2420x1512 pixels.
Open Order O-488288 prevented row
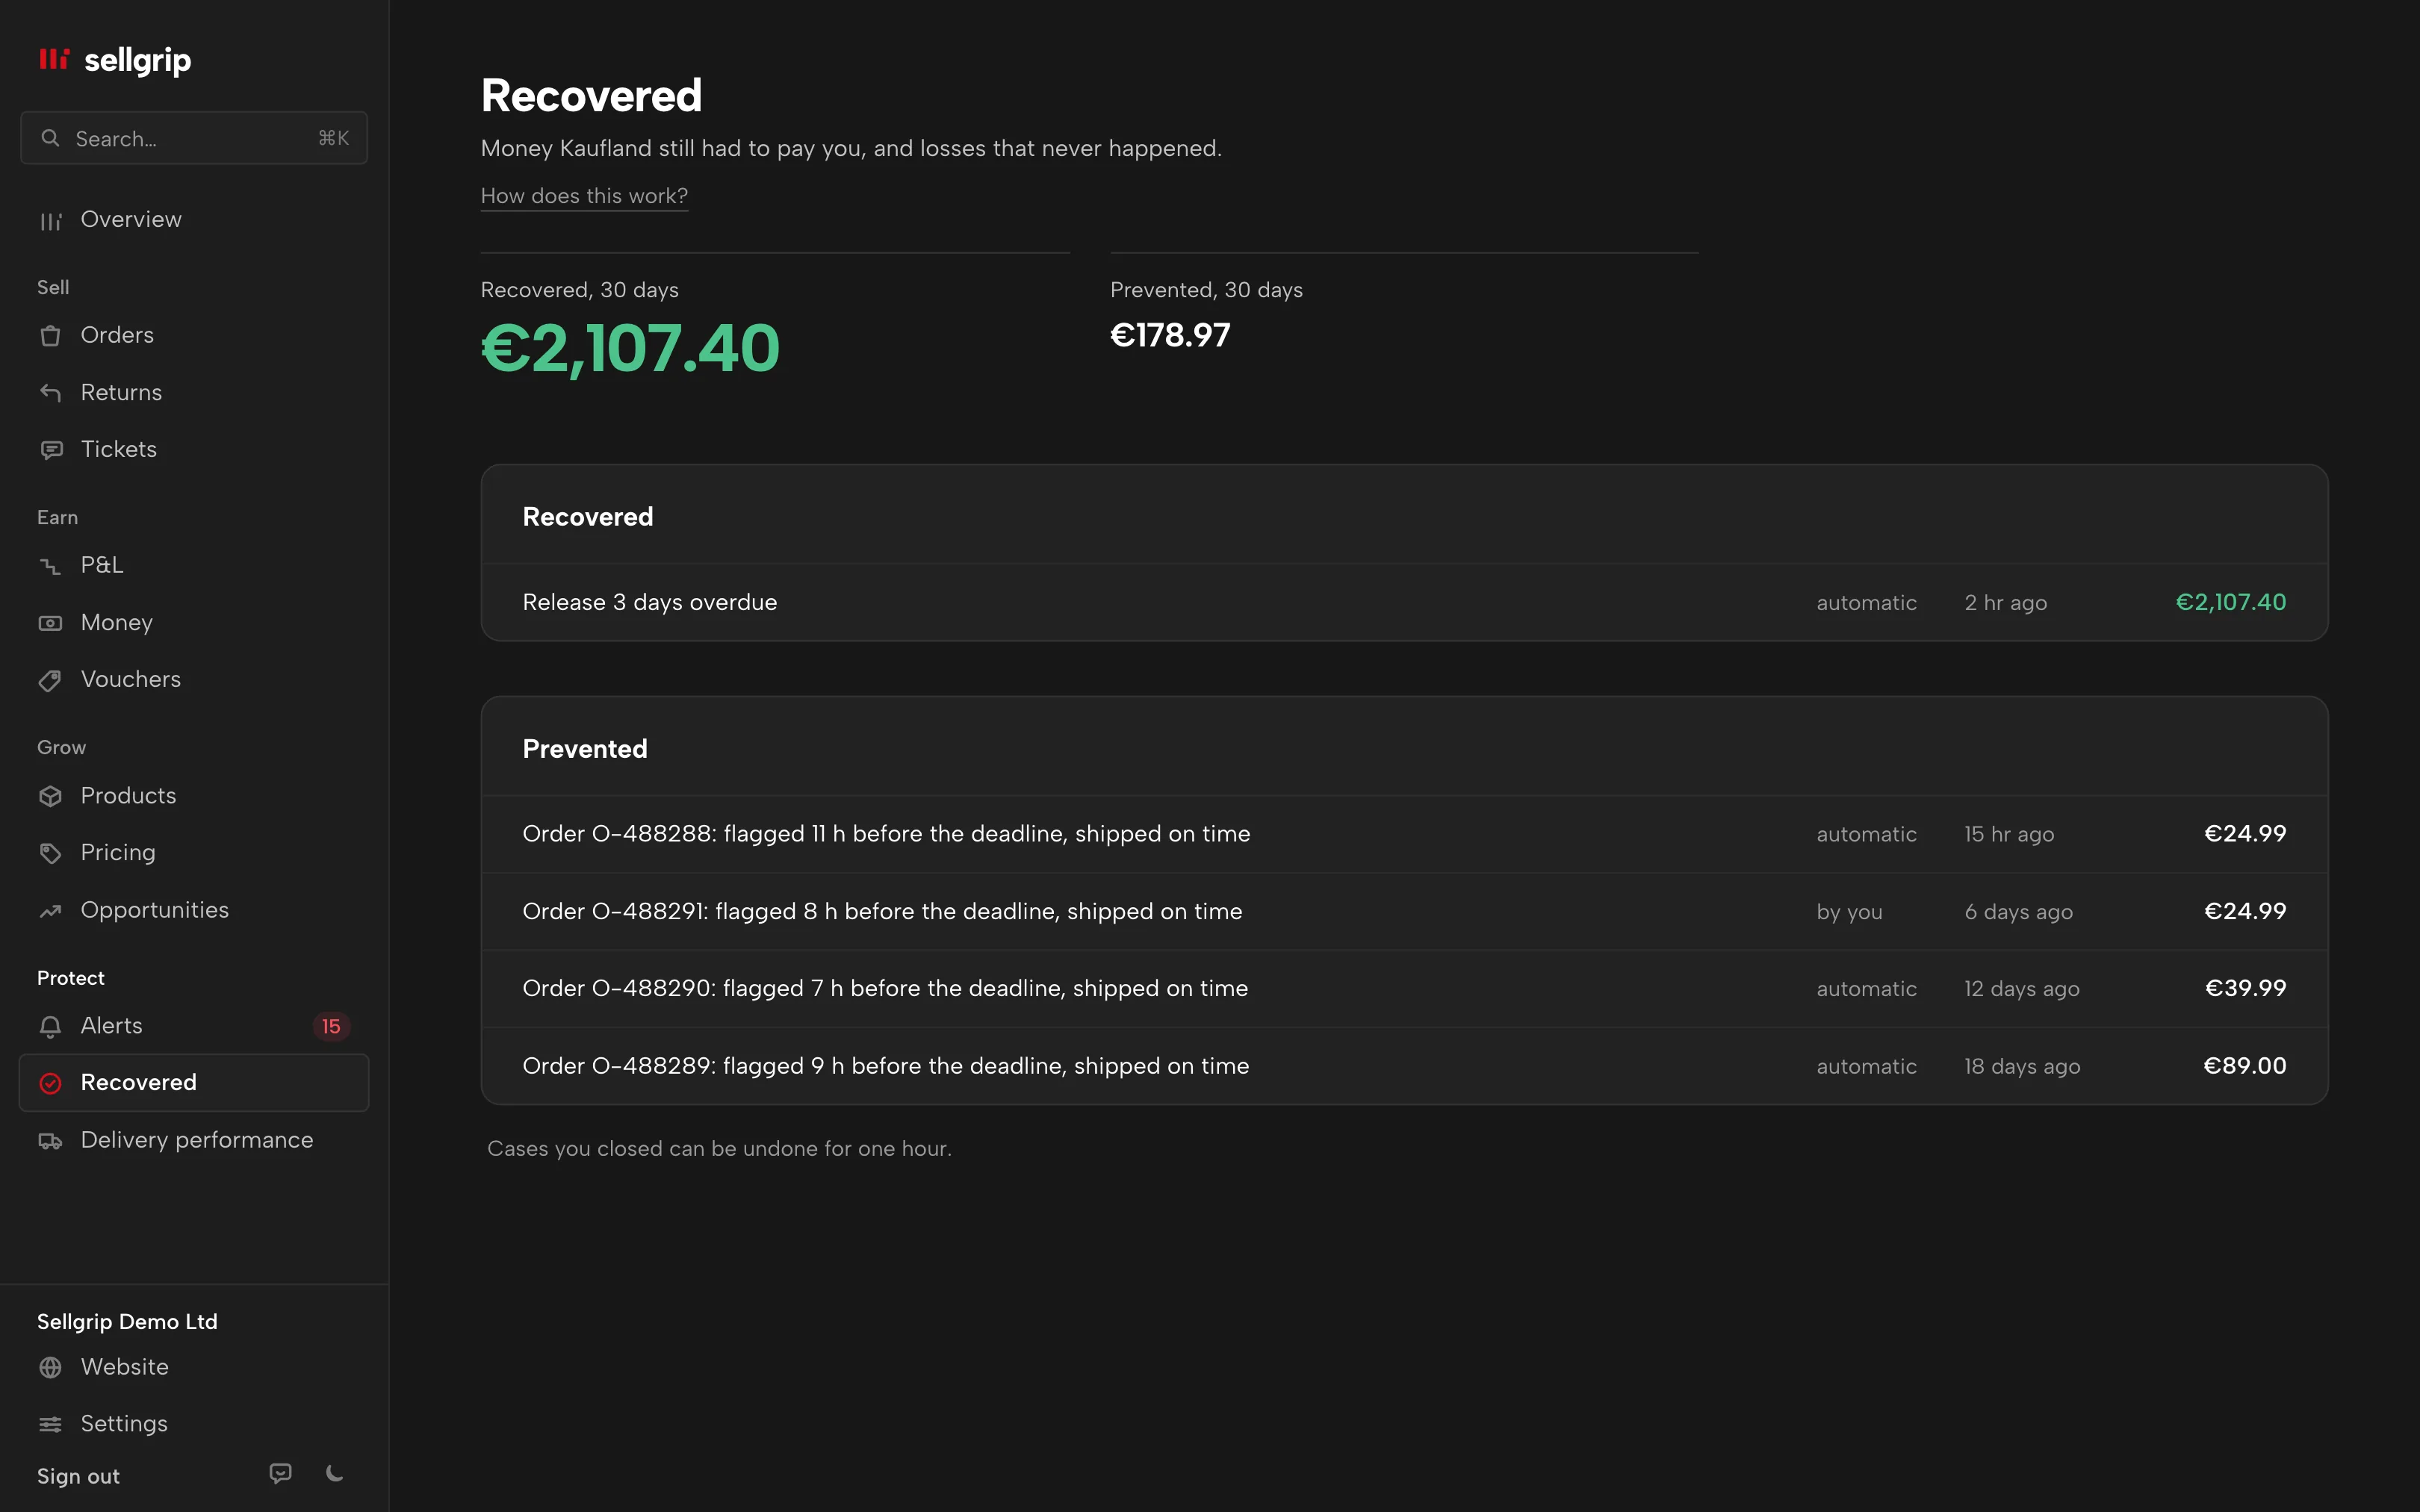tap(1404, 834)
